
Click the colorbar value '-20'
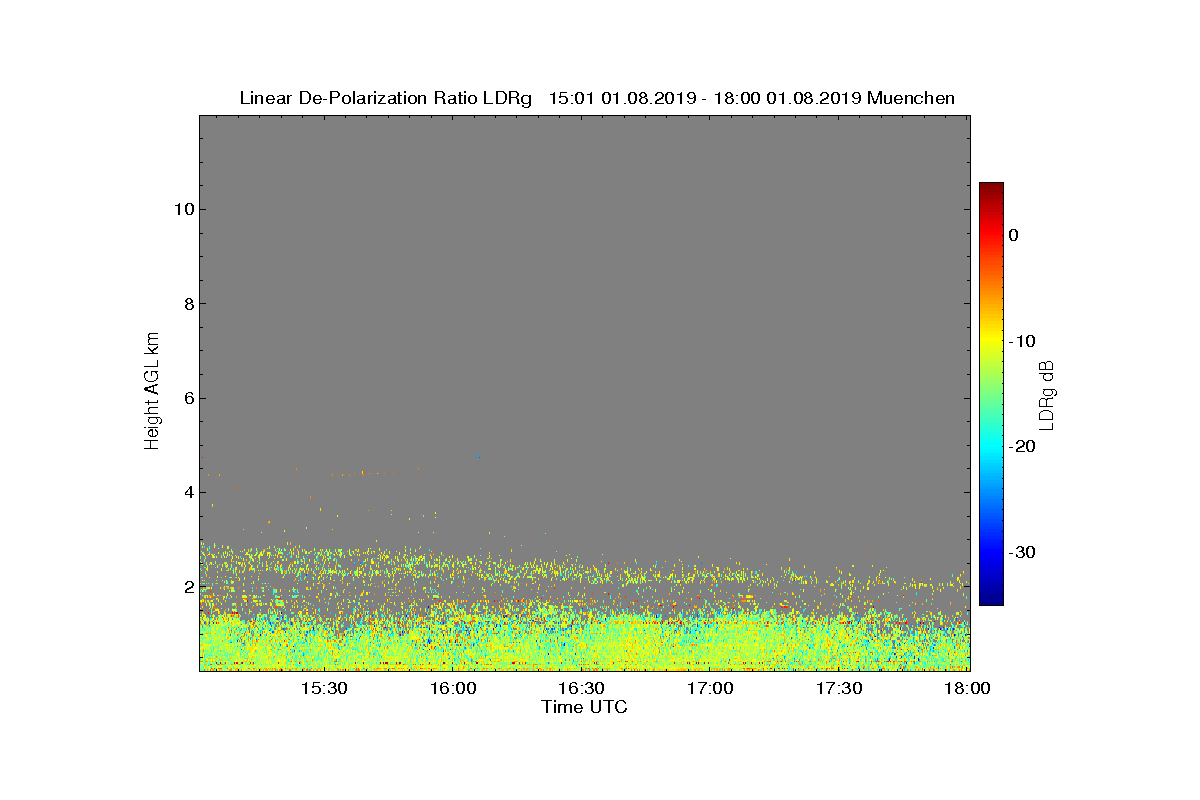point(1021,447)
